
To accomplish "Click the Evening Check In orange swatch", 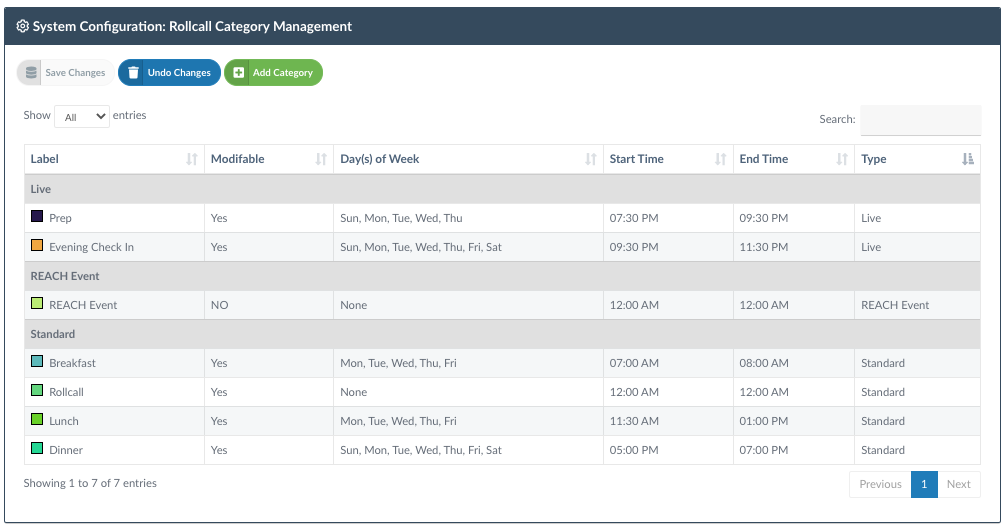I will tap(37, 246).
